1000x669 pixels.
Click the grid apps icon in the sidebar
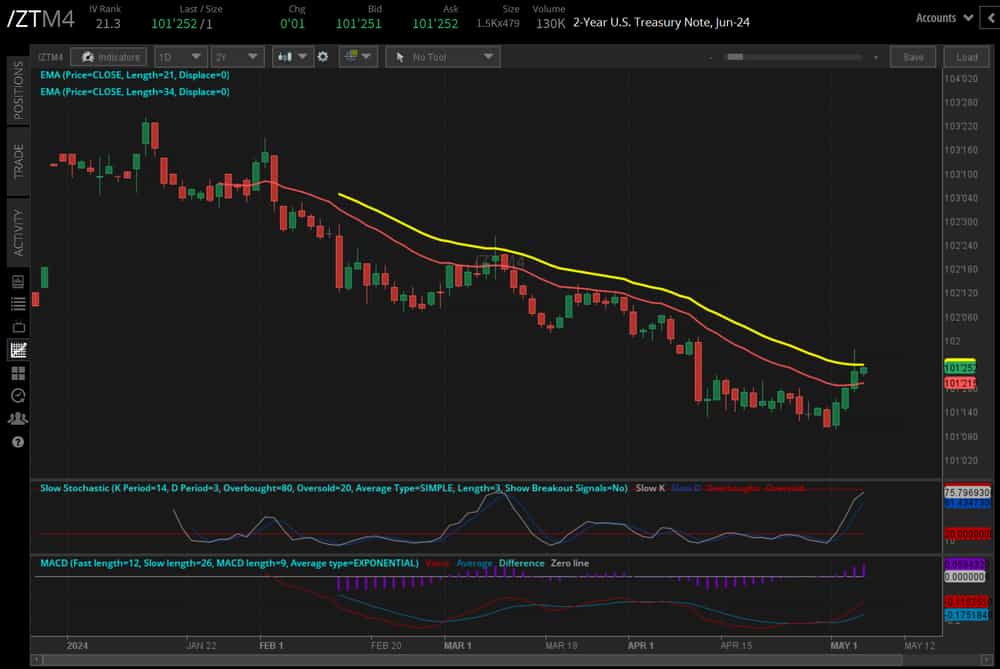coord(17,372)
